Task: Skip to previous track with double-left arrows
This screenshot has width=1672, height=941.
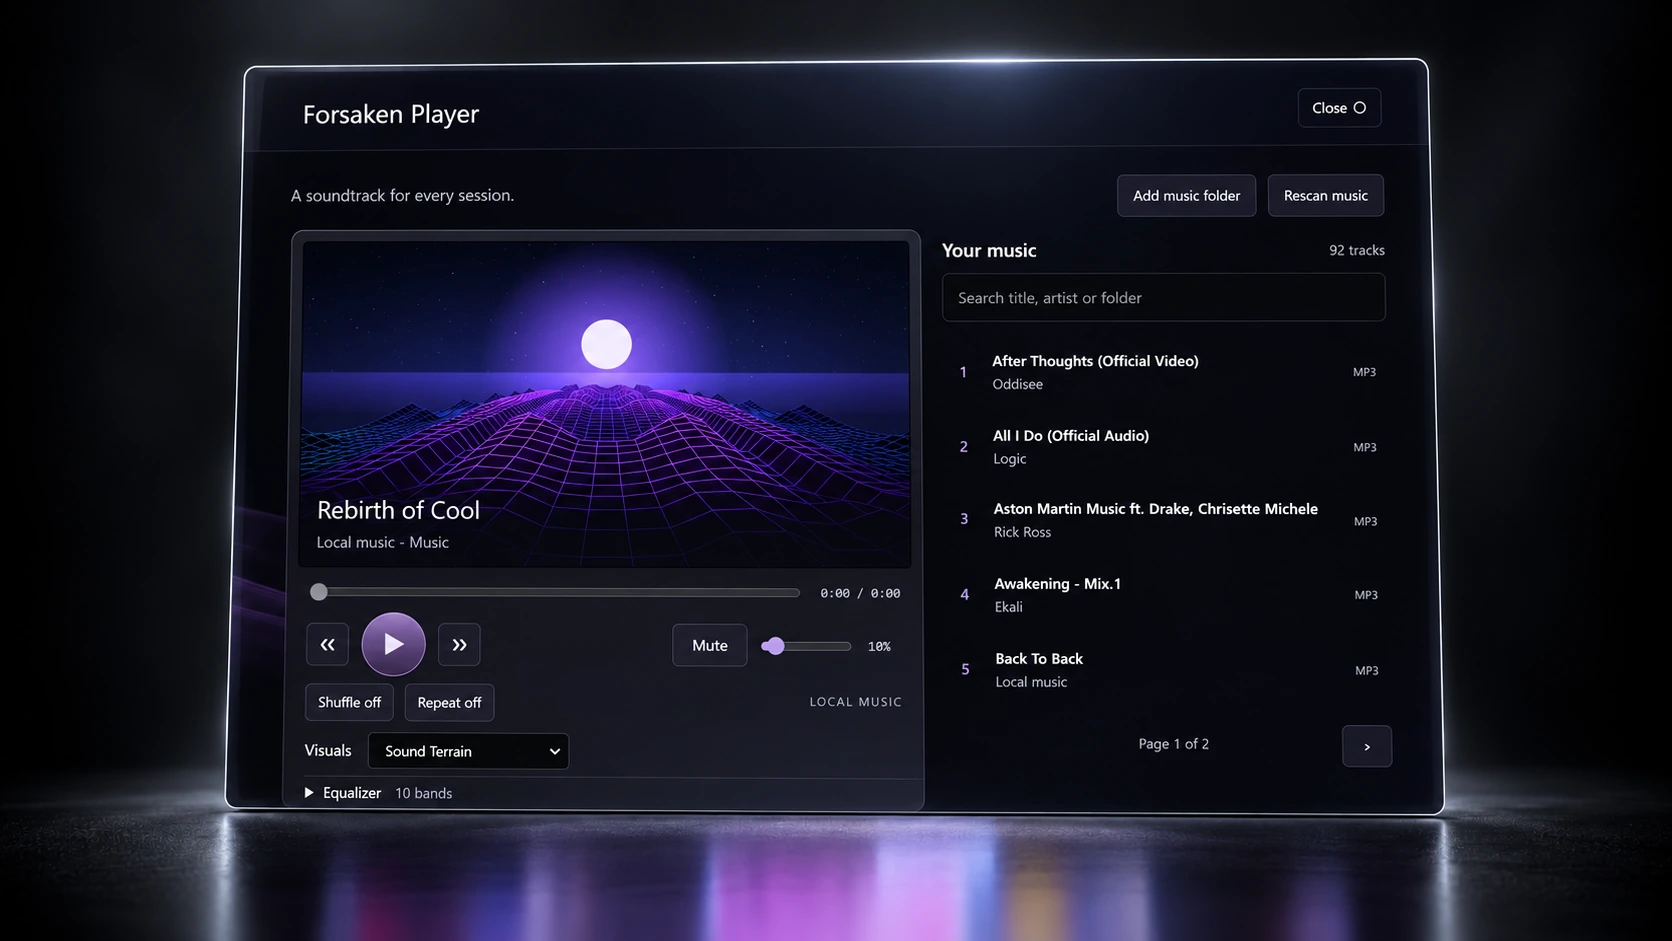Action: click(x=327, y=645)
